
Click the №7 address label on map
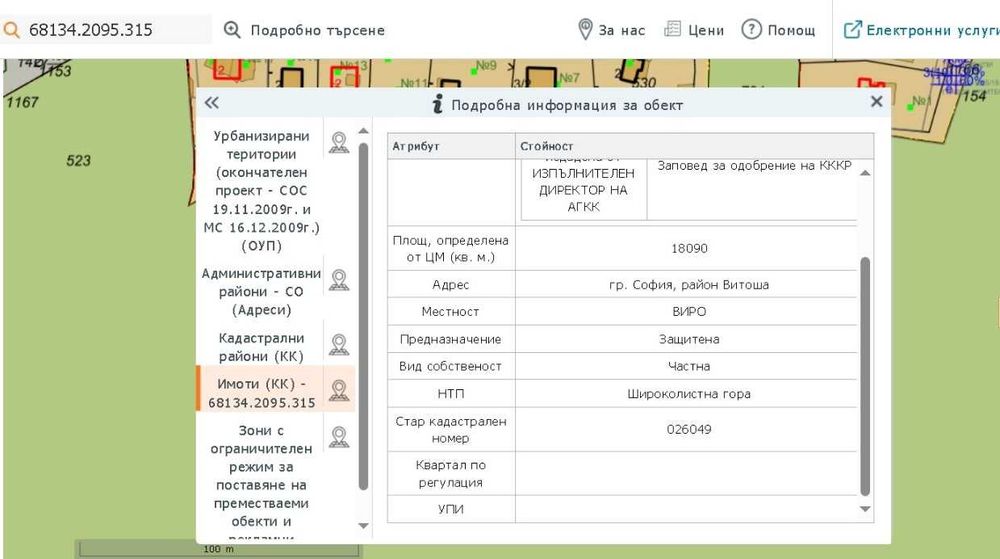569,78
